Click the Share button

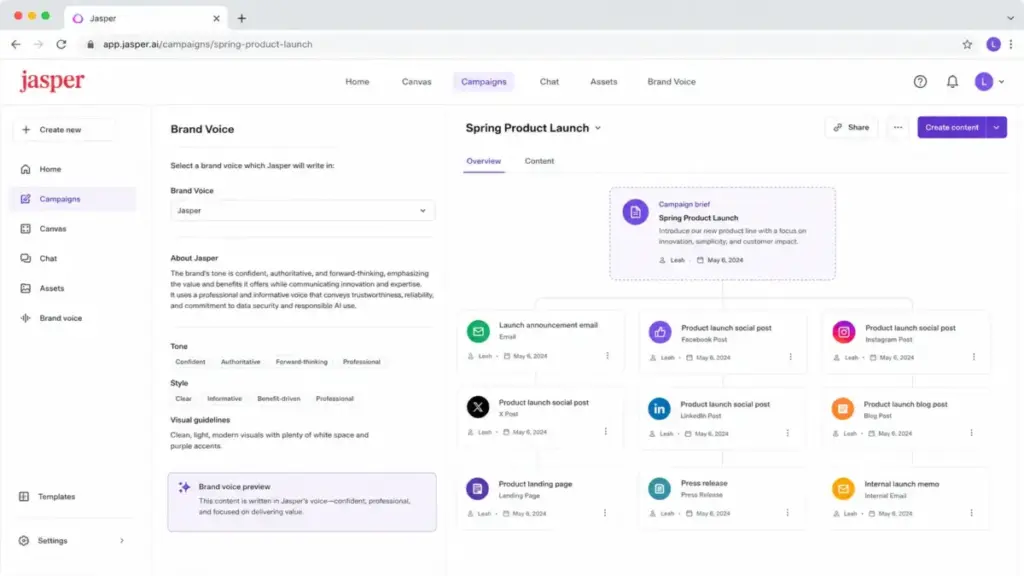click(x=852, y=127)
